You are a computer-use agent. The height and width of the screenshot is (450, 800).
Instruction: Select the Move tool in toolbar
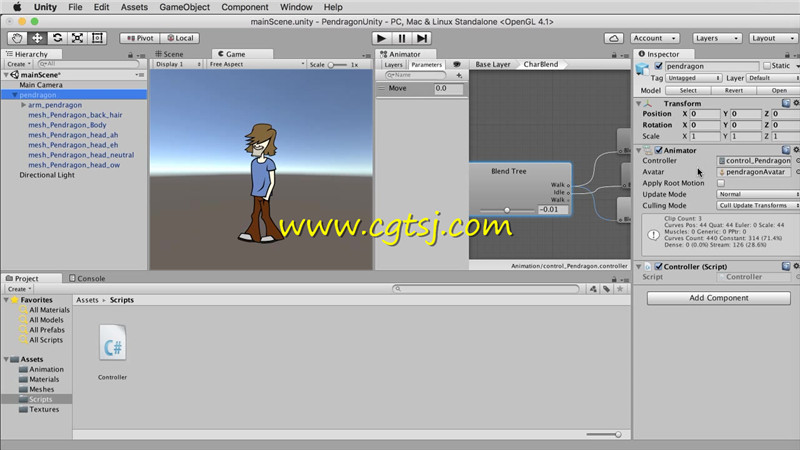(37, 38)
